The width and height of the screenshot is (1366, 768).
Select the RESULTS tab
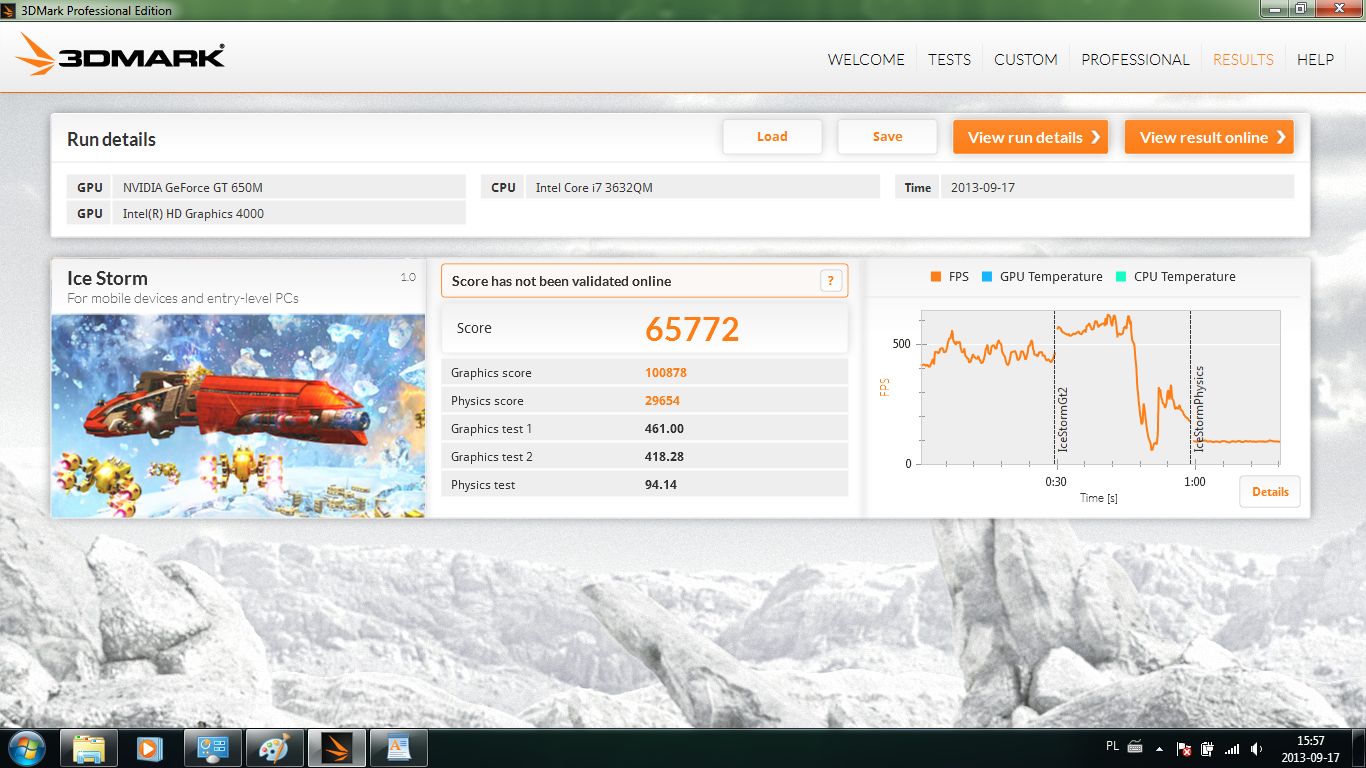[x=1243, y=60]
